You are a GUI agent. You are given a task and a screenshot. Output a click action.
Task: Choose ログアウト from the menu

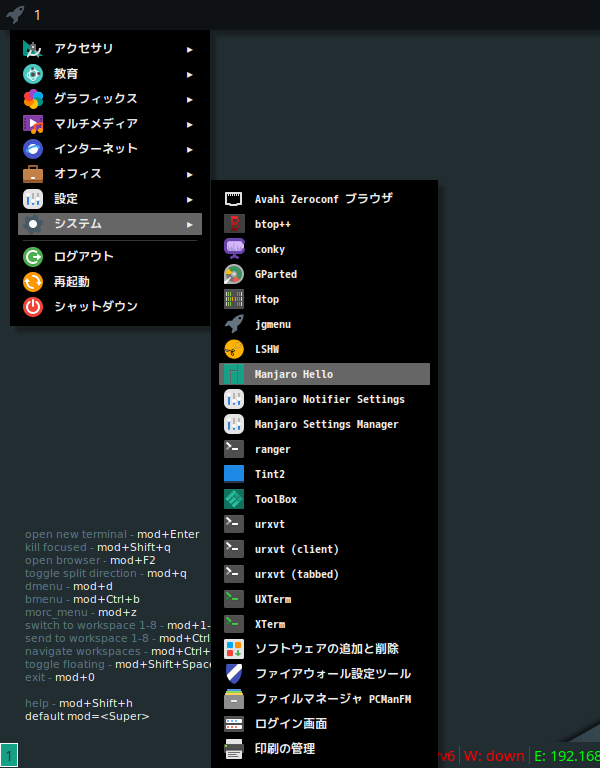(110, 256)
